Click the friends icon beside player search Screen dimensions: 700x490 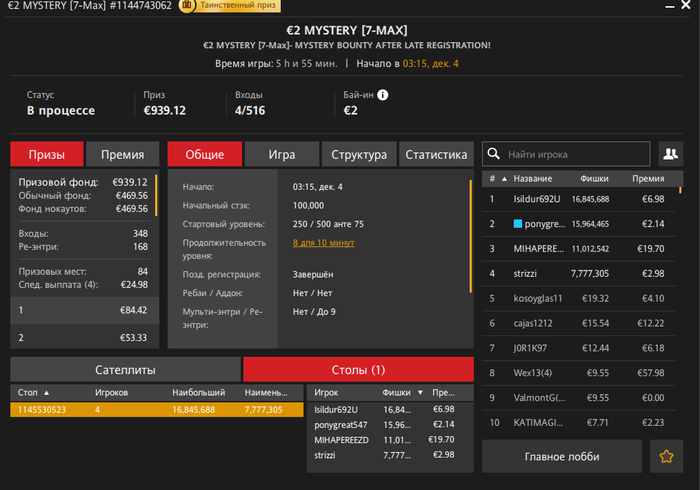pos(669,154)
